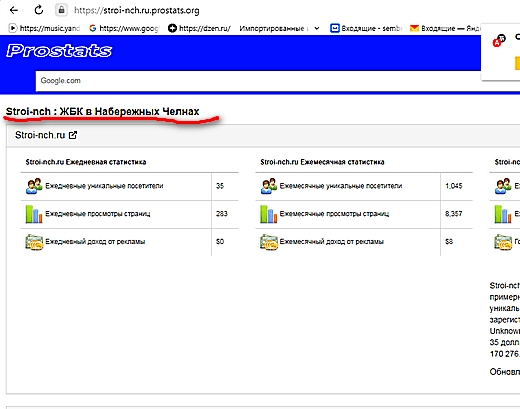Click the Ежедневные уникальные посетители label

pyautogui.click(x=104, y=186)
